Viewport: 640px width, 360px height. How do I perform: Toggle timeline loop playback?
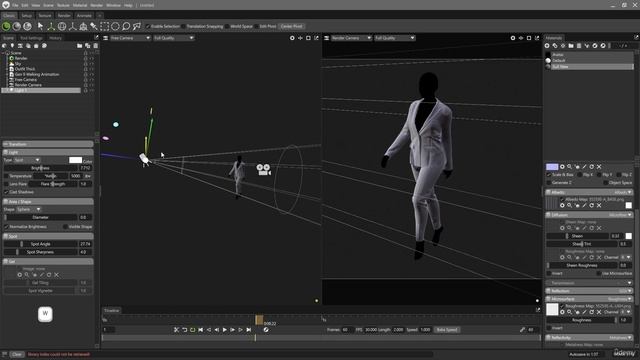[192, 330]
